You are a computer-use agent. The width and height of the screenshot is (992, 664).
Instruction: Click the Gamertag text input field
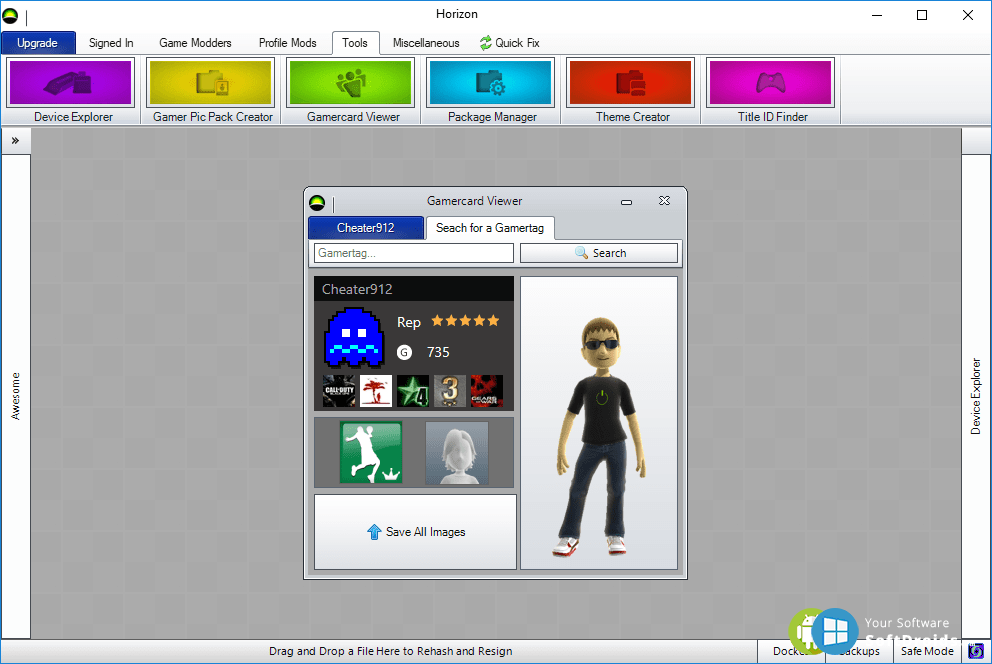click(x=413, y=254)
